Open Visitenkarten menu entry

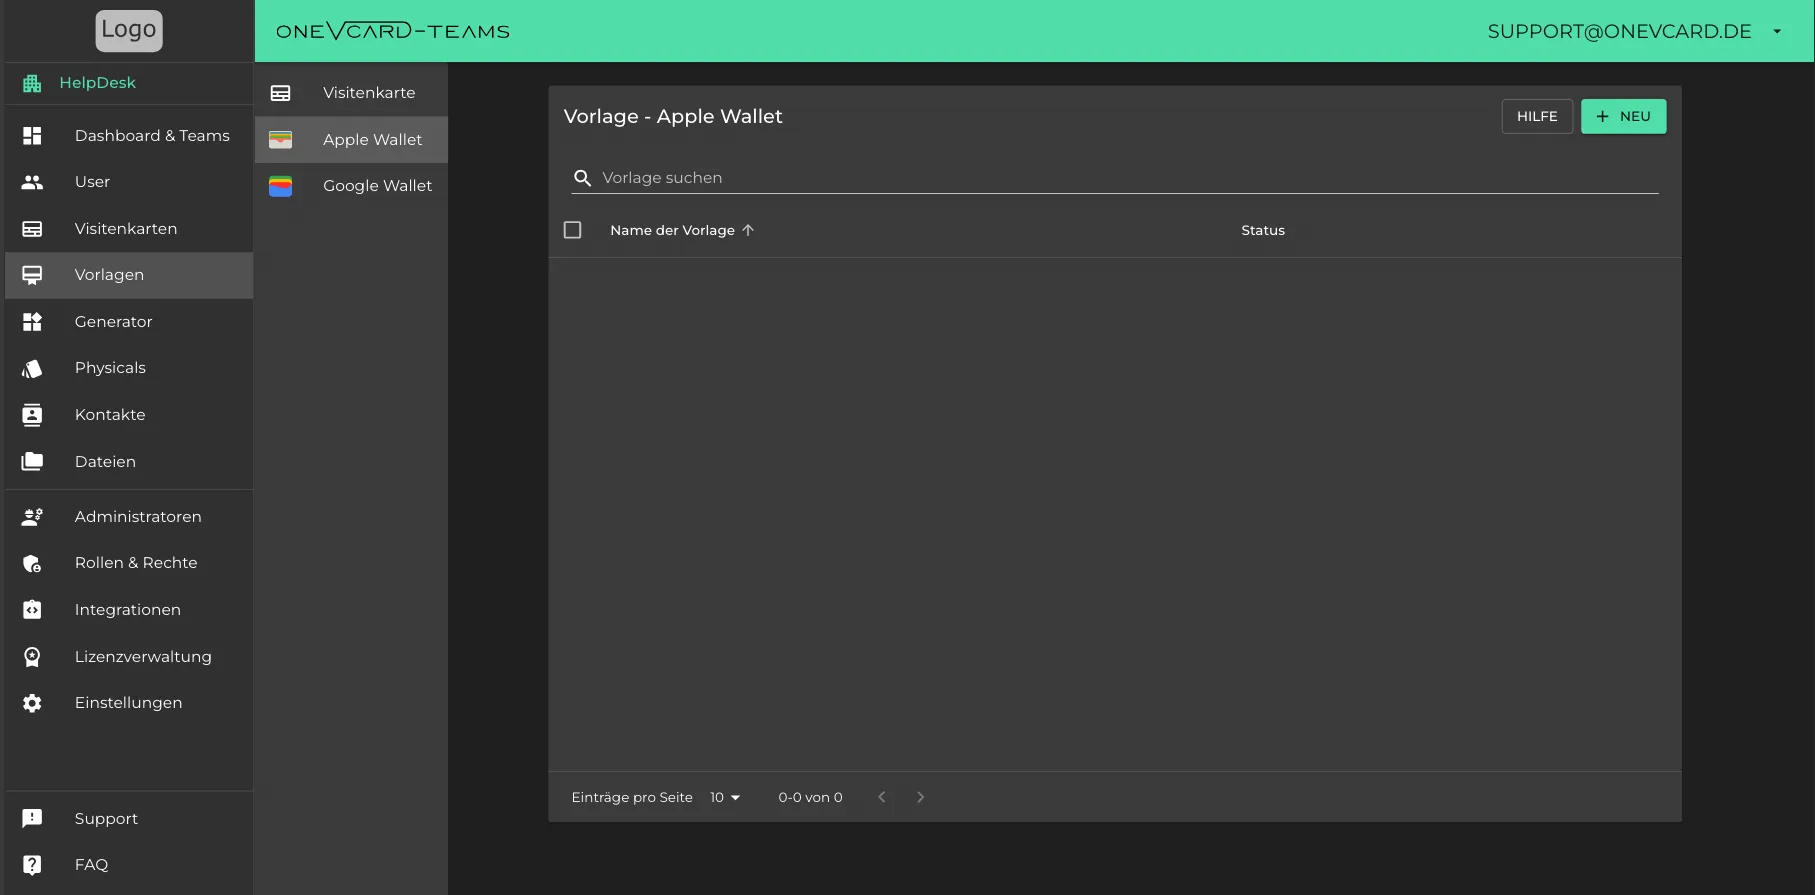(129, 229)
